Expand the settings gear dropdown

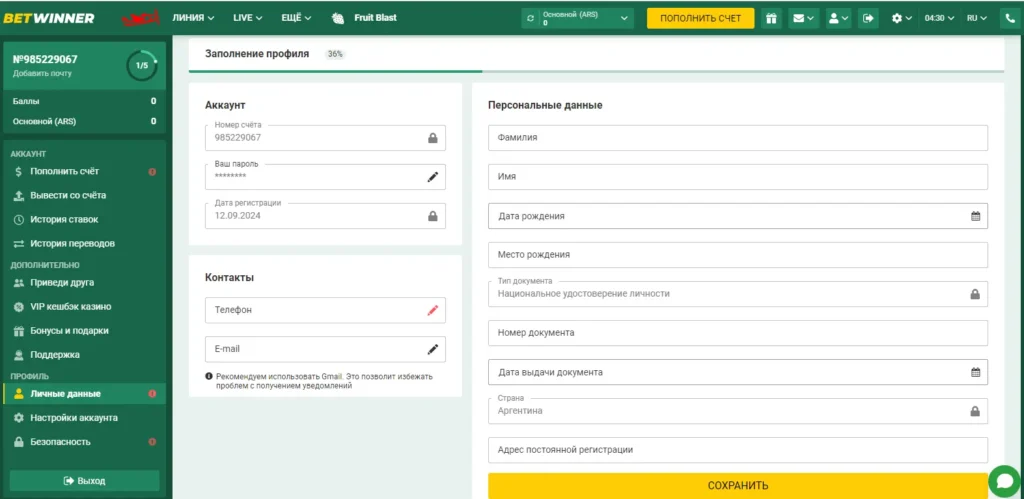[x=901, y=18]
